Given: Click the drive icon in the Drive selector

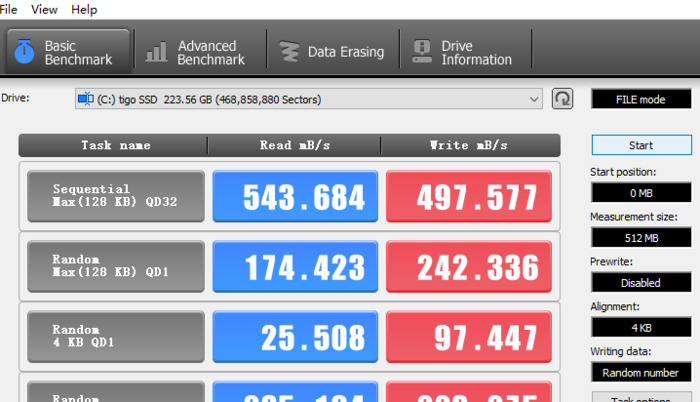Looking at the screenshot, I should click(86, 98).
